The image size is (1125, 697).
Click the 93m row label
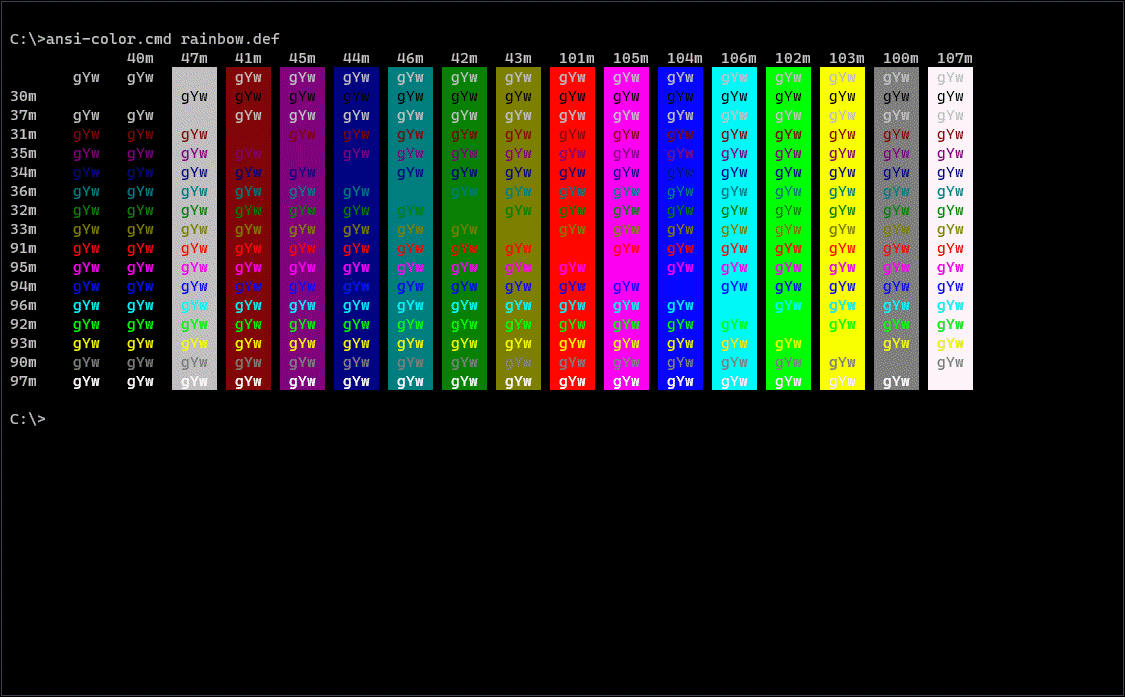tap(24, 344)
